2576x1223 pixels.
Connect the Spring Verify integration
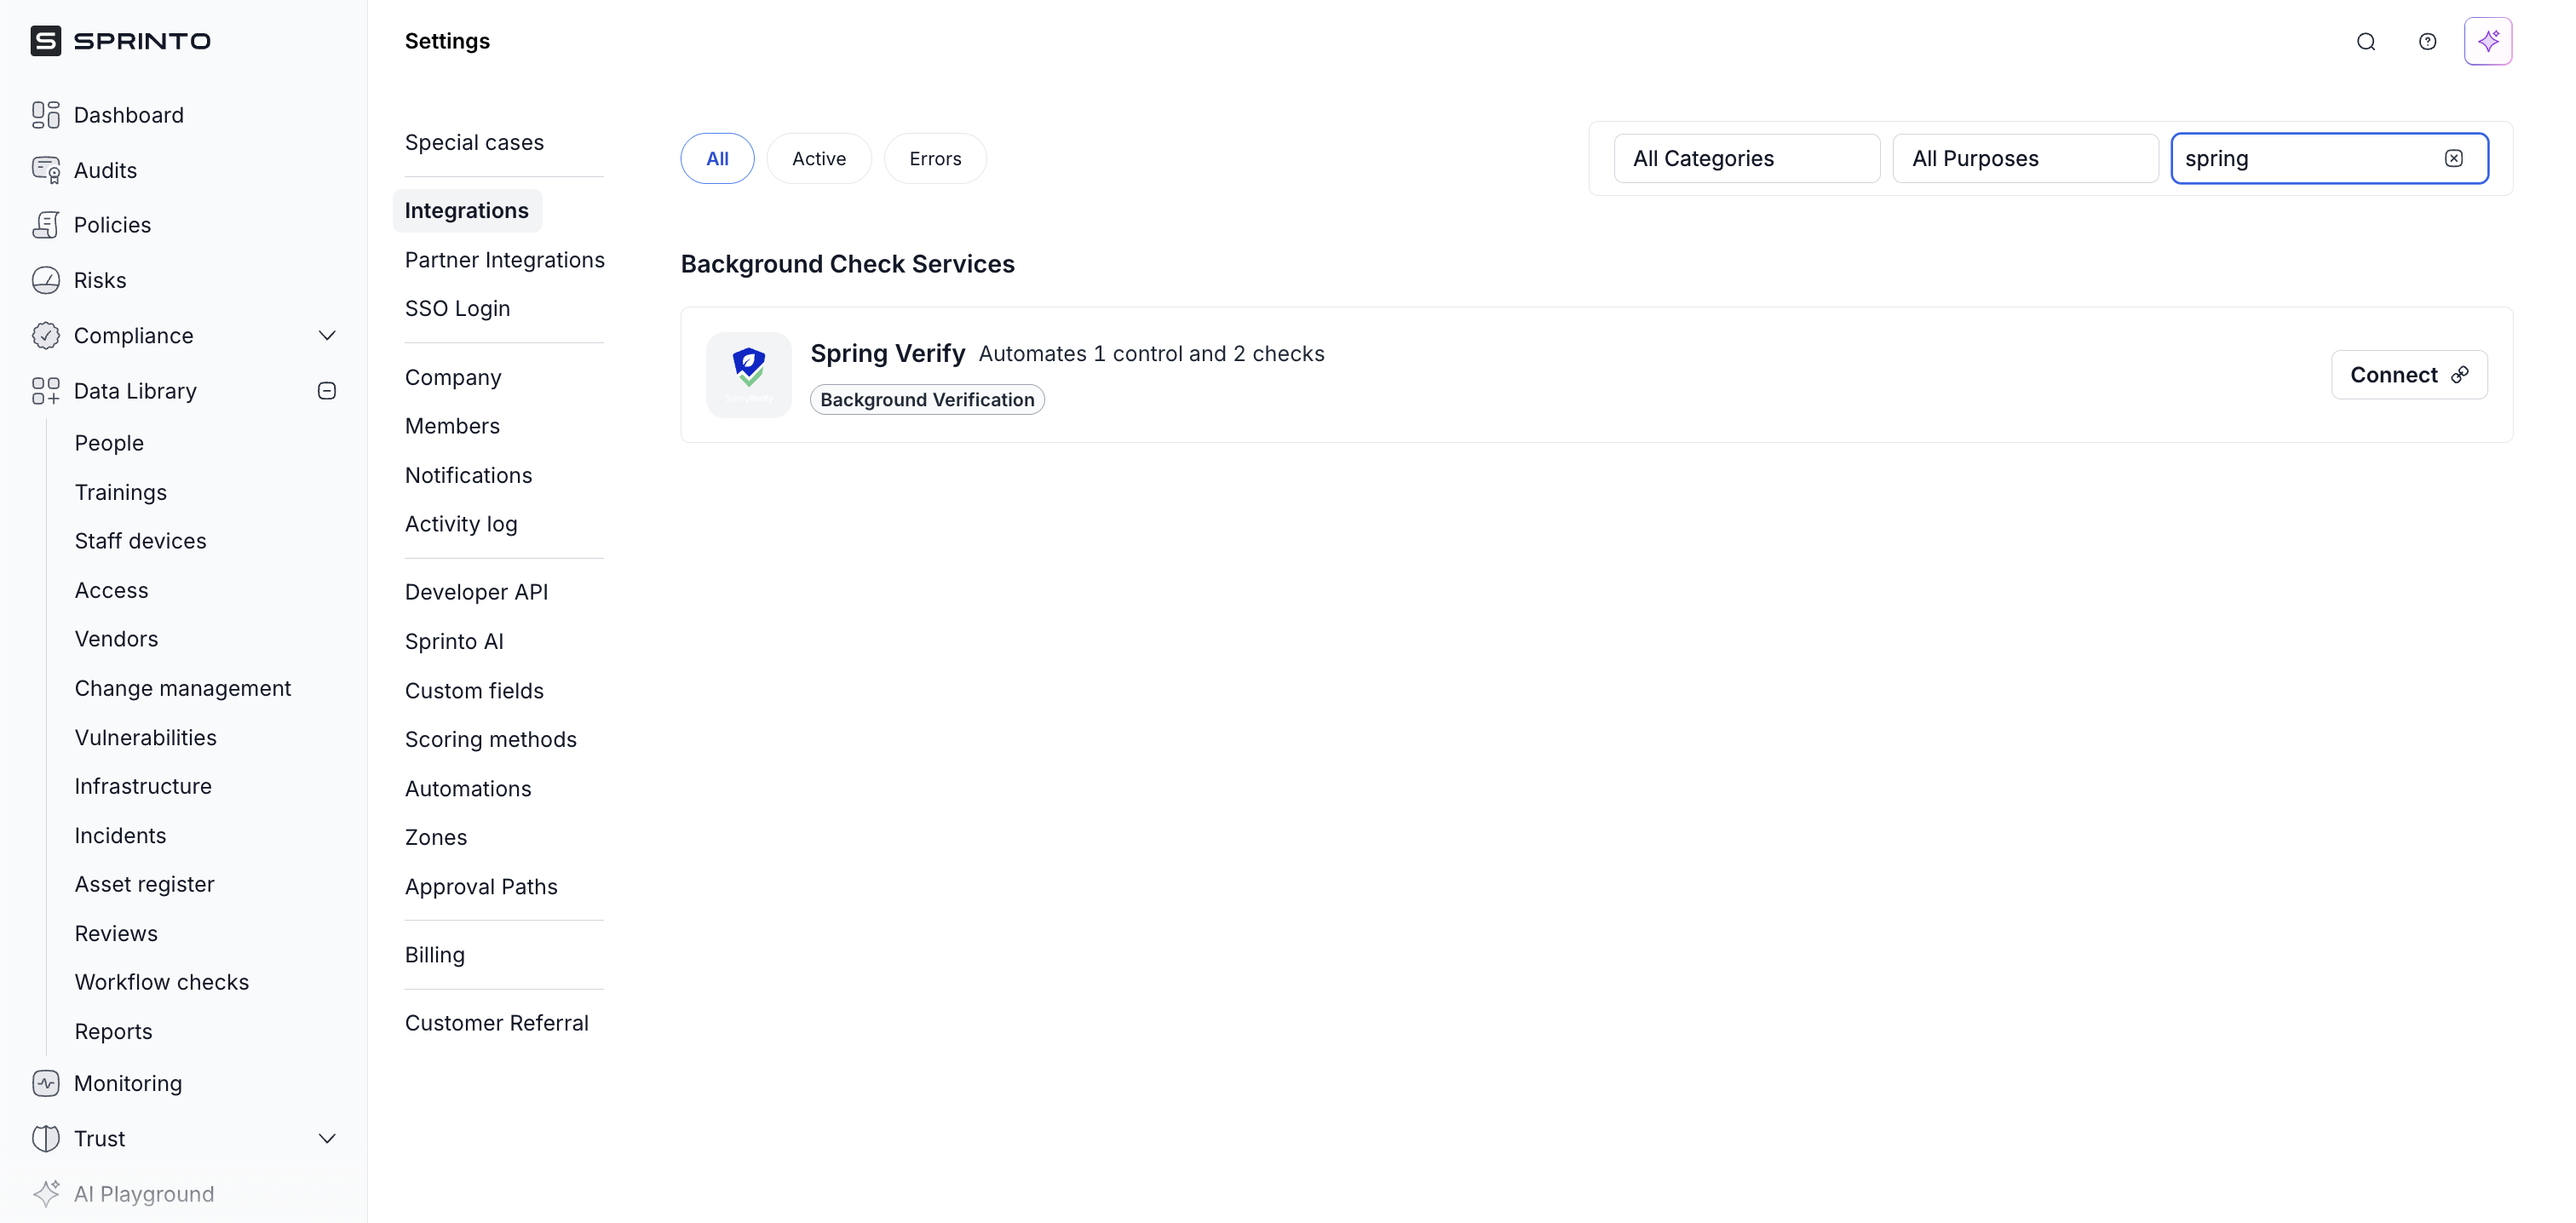click(2408, 375)
